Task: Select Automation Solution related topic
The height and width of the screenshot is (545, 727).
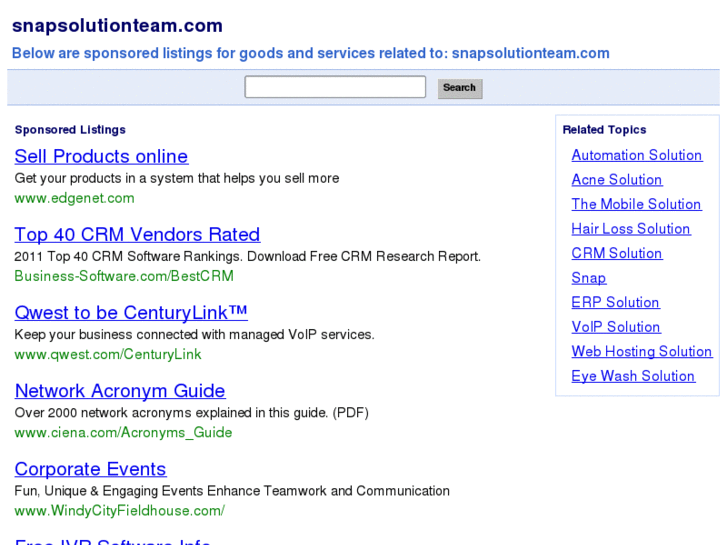Action: (637, 155)
